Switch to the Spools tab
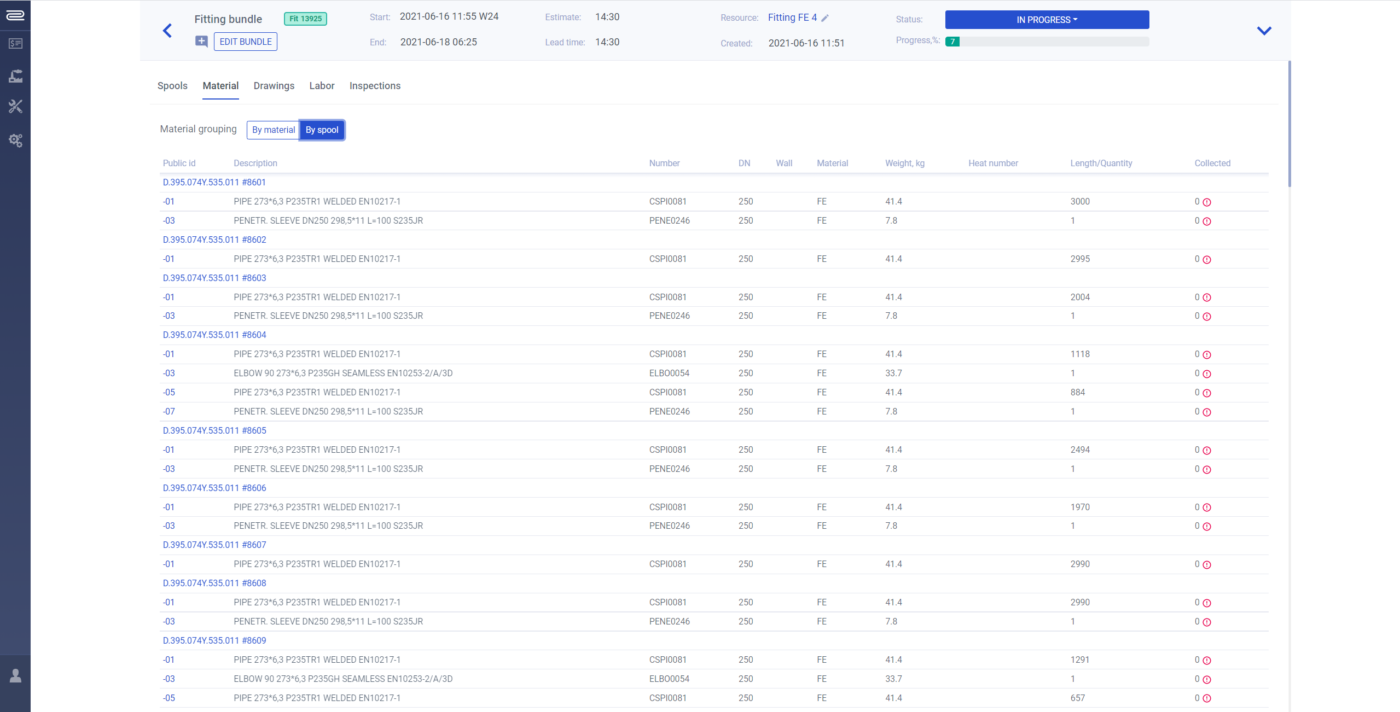 (172, 86)
